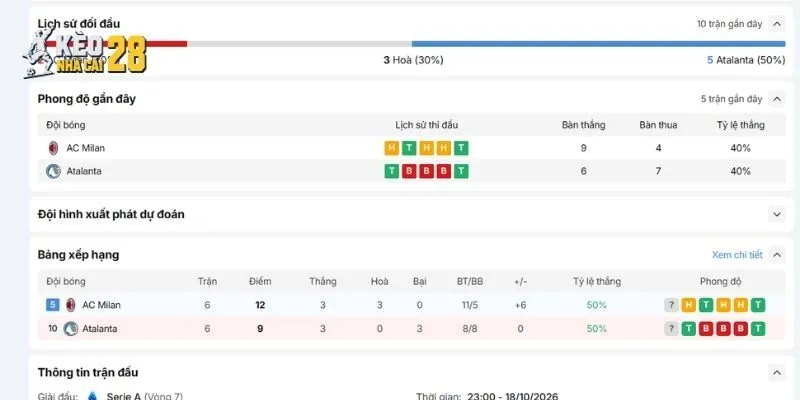Collapse the Bảng xếp hạng section chevron
The width and height of the screenshot is (800, 400).
coord(777,255)
